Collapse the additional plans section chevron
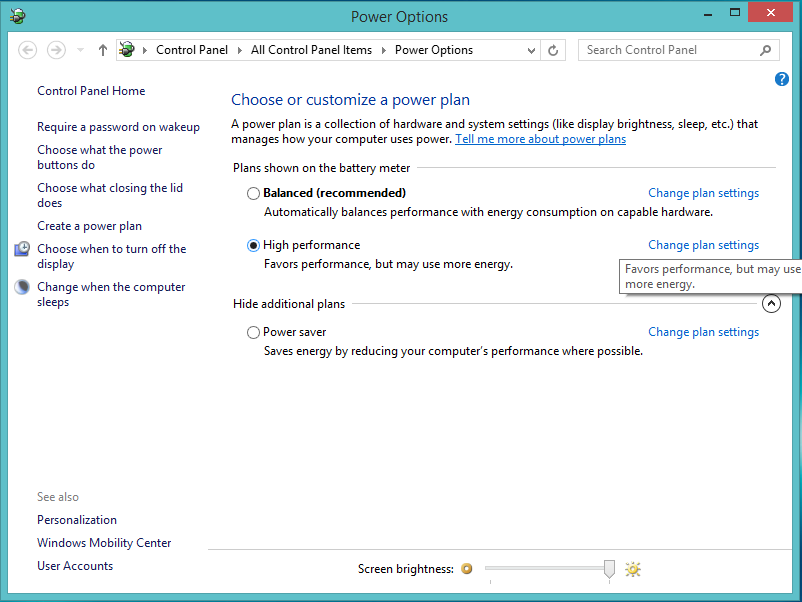Image resolution: width=802 pixels, height=602 pixels. [x=771, y=303]
